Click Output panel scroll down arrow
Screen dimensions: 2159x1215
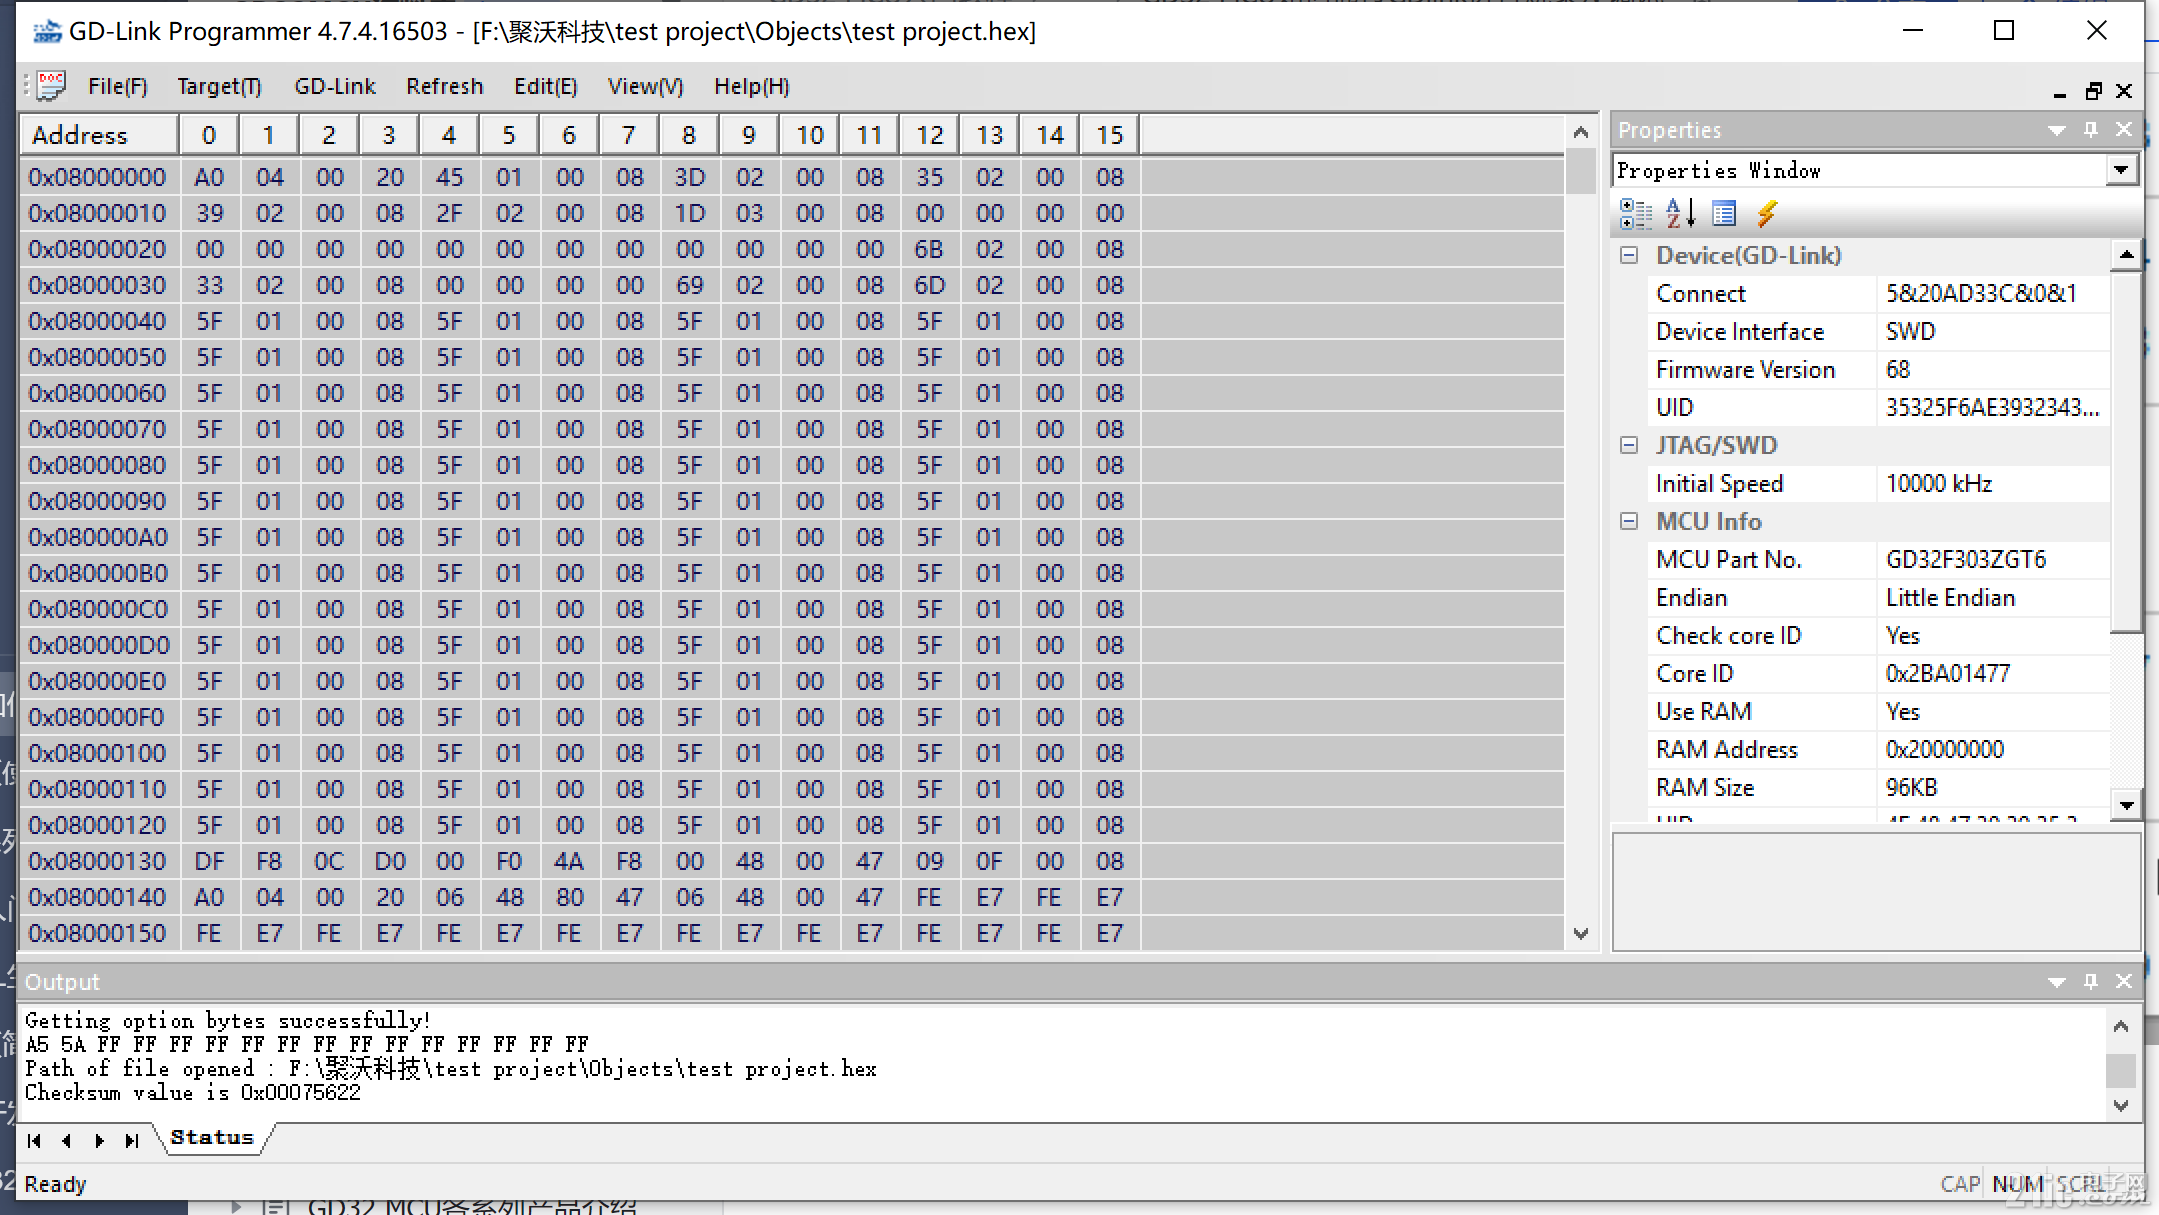pos(2121,1105)
